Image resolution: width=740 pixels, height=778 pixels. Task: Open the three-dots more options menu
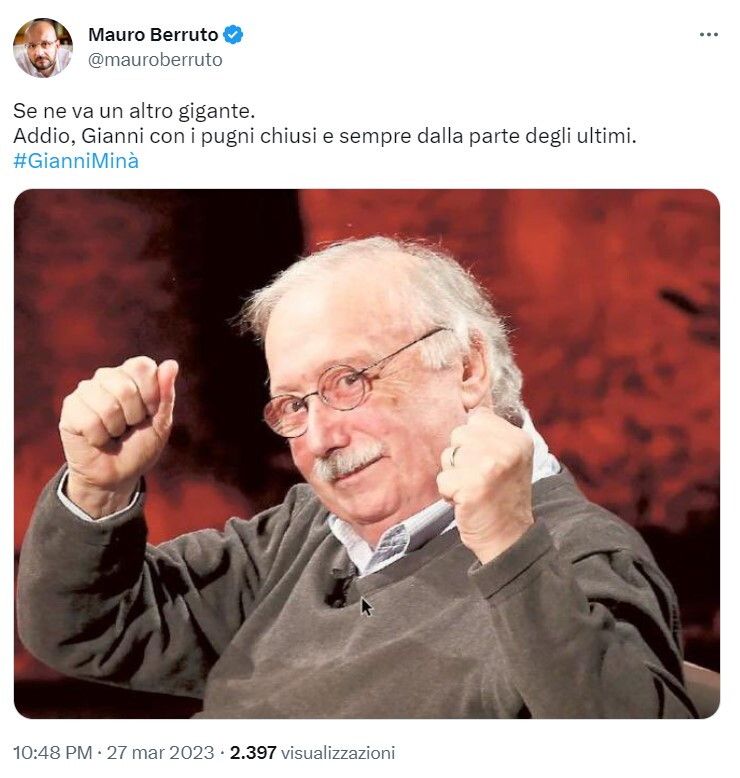(708, 35)
